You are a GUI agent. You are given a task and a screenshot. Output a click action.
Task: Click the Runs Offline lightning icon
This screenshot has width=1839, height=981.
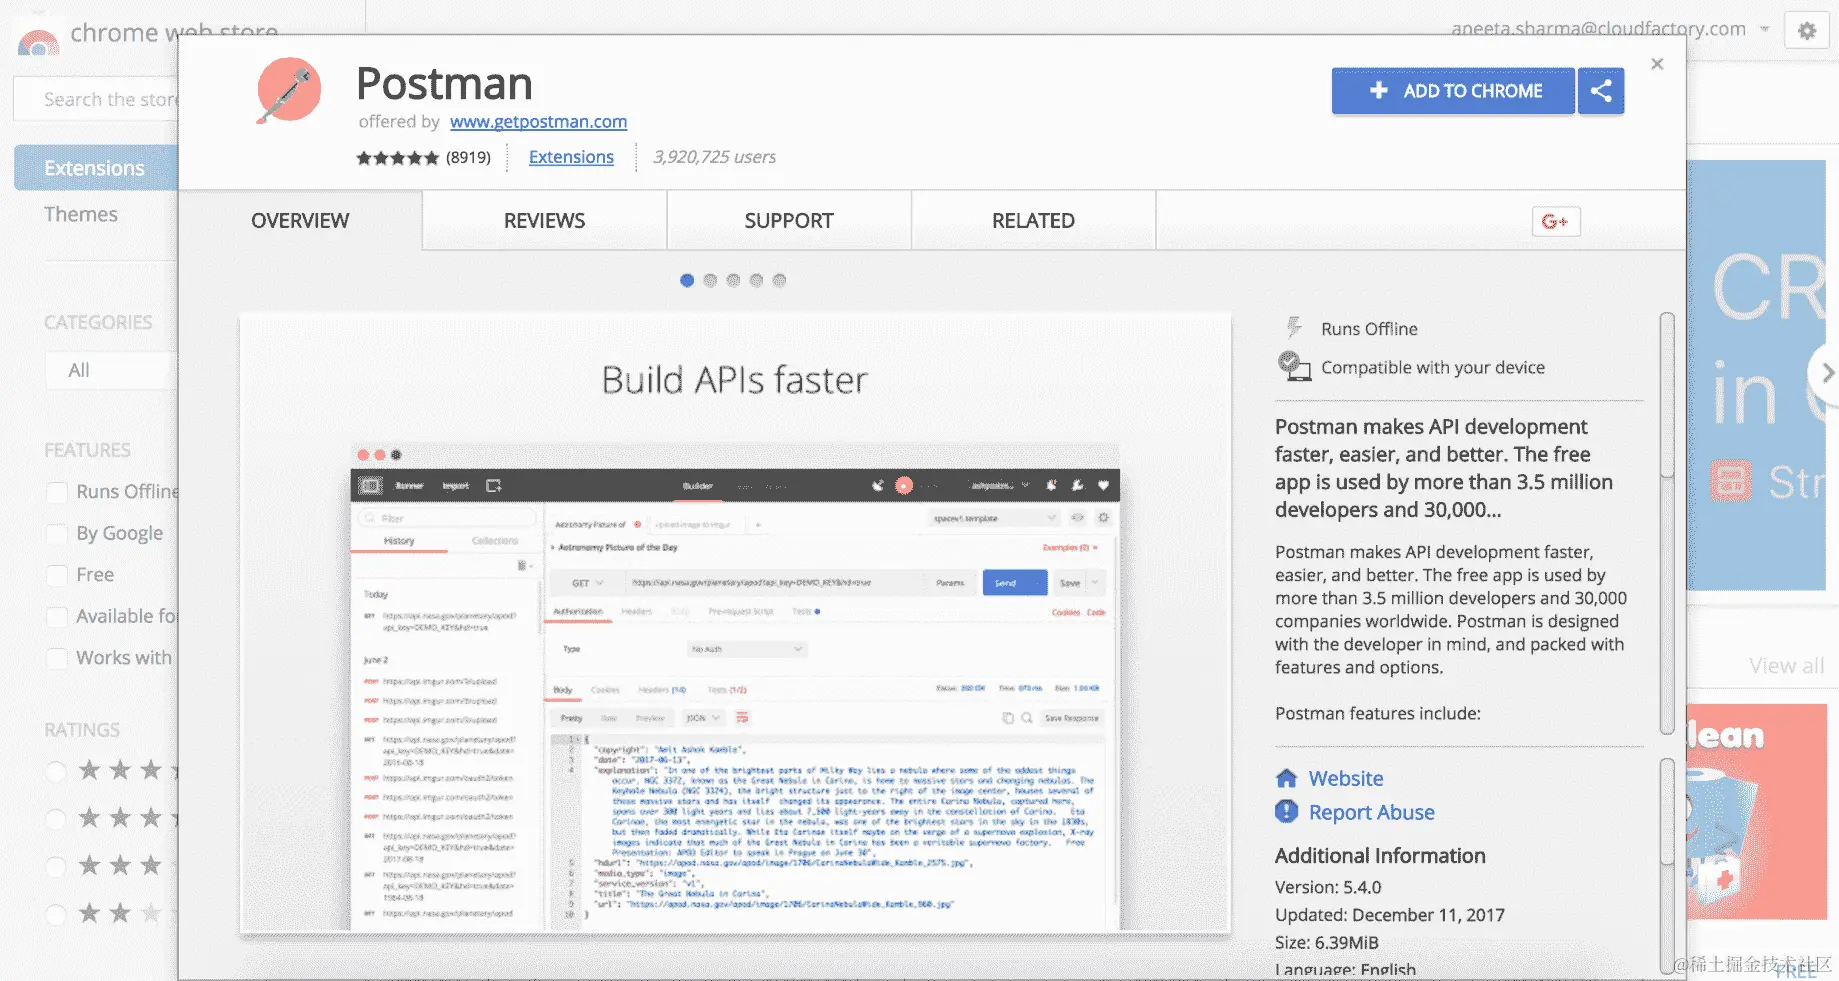coord(1294,328)
